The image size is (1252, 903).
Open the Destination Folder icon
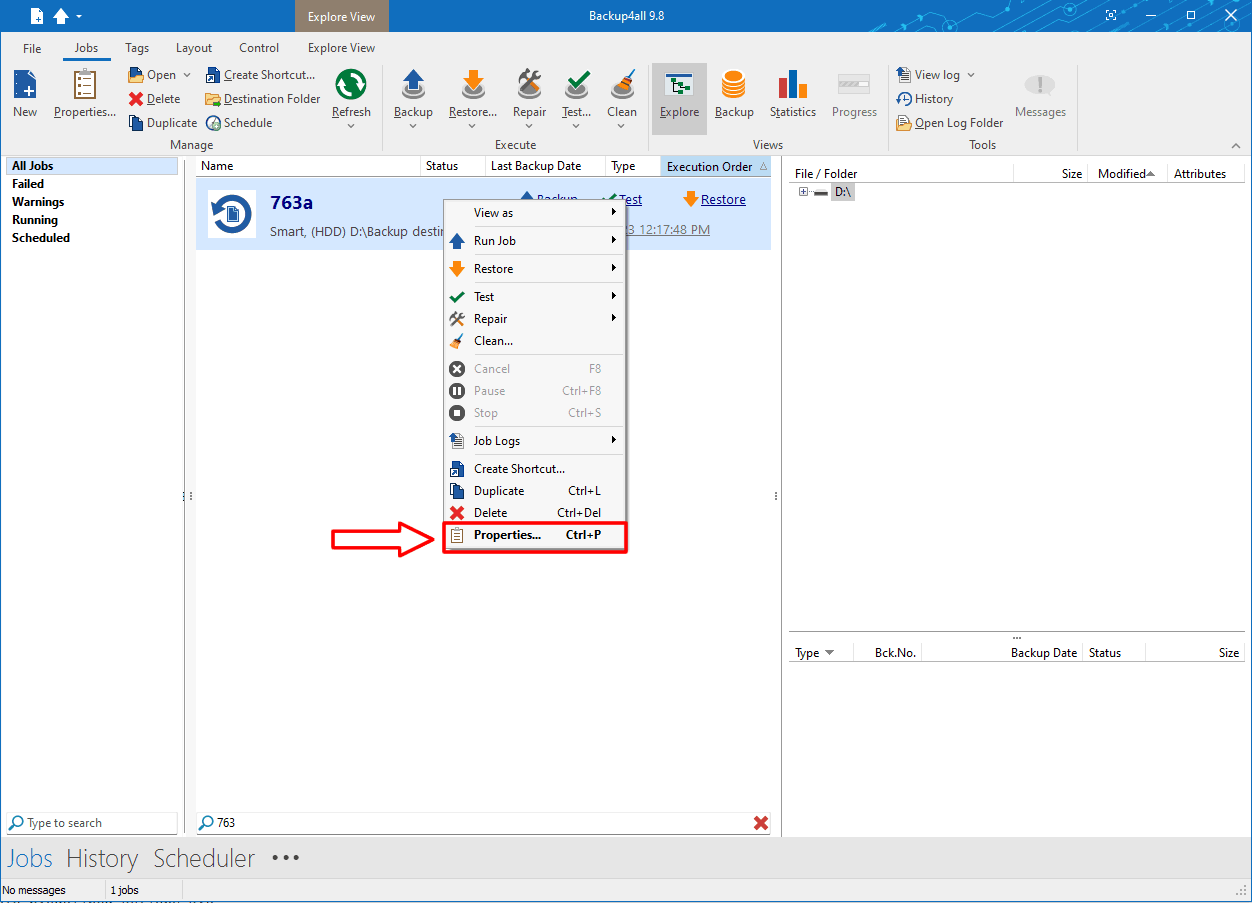point(262,98)
